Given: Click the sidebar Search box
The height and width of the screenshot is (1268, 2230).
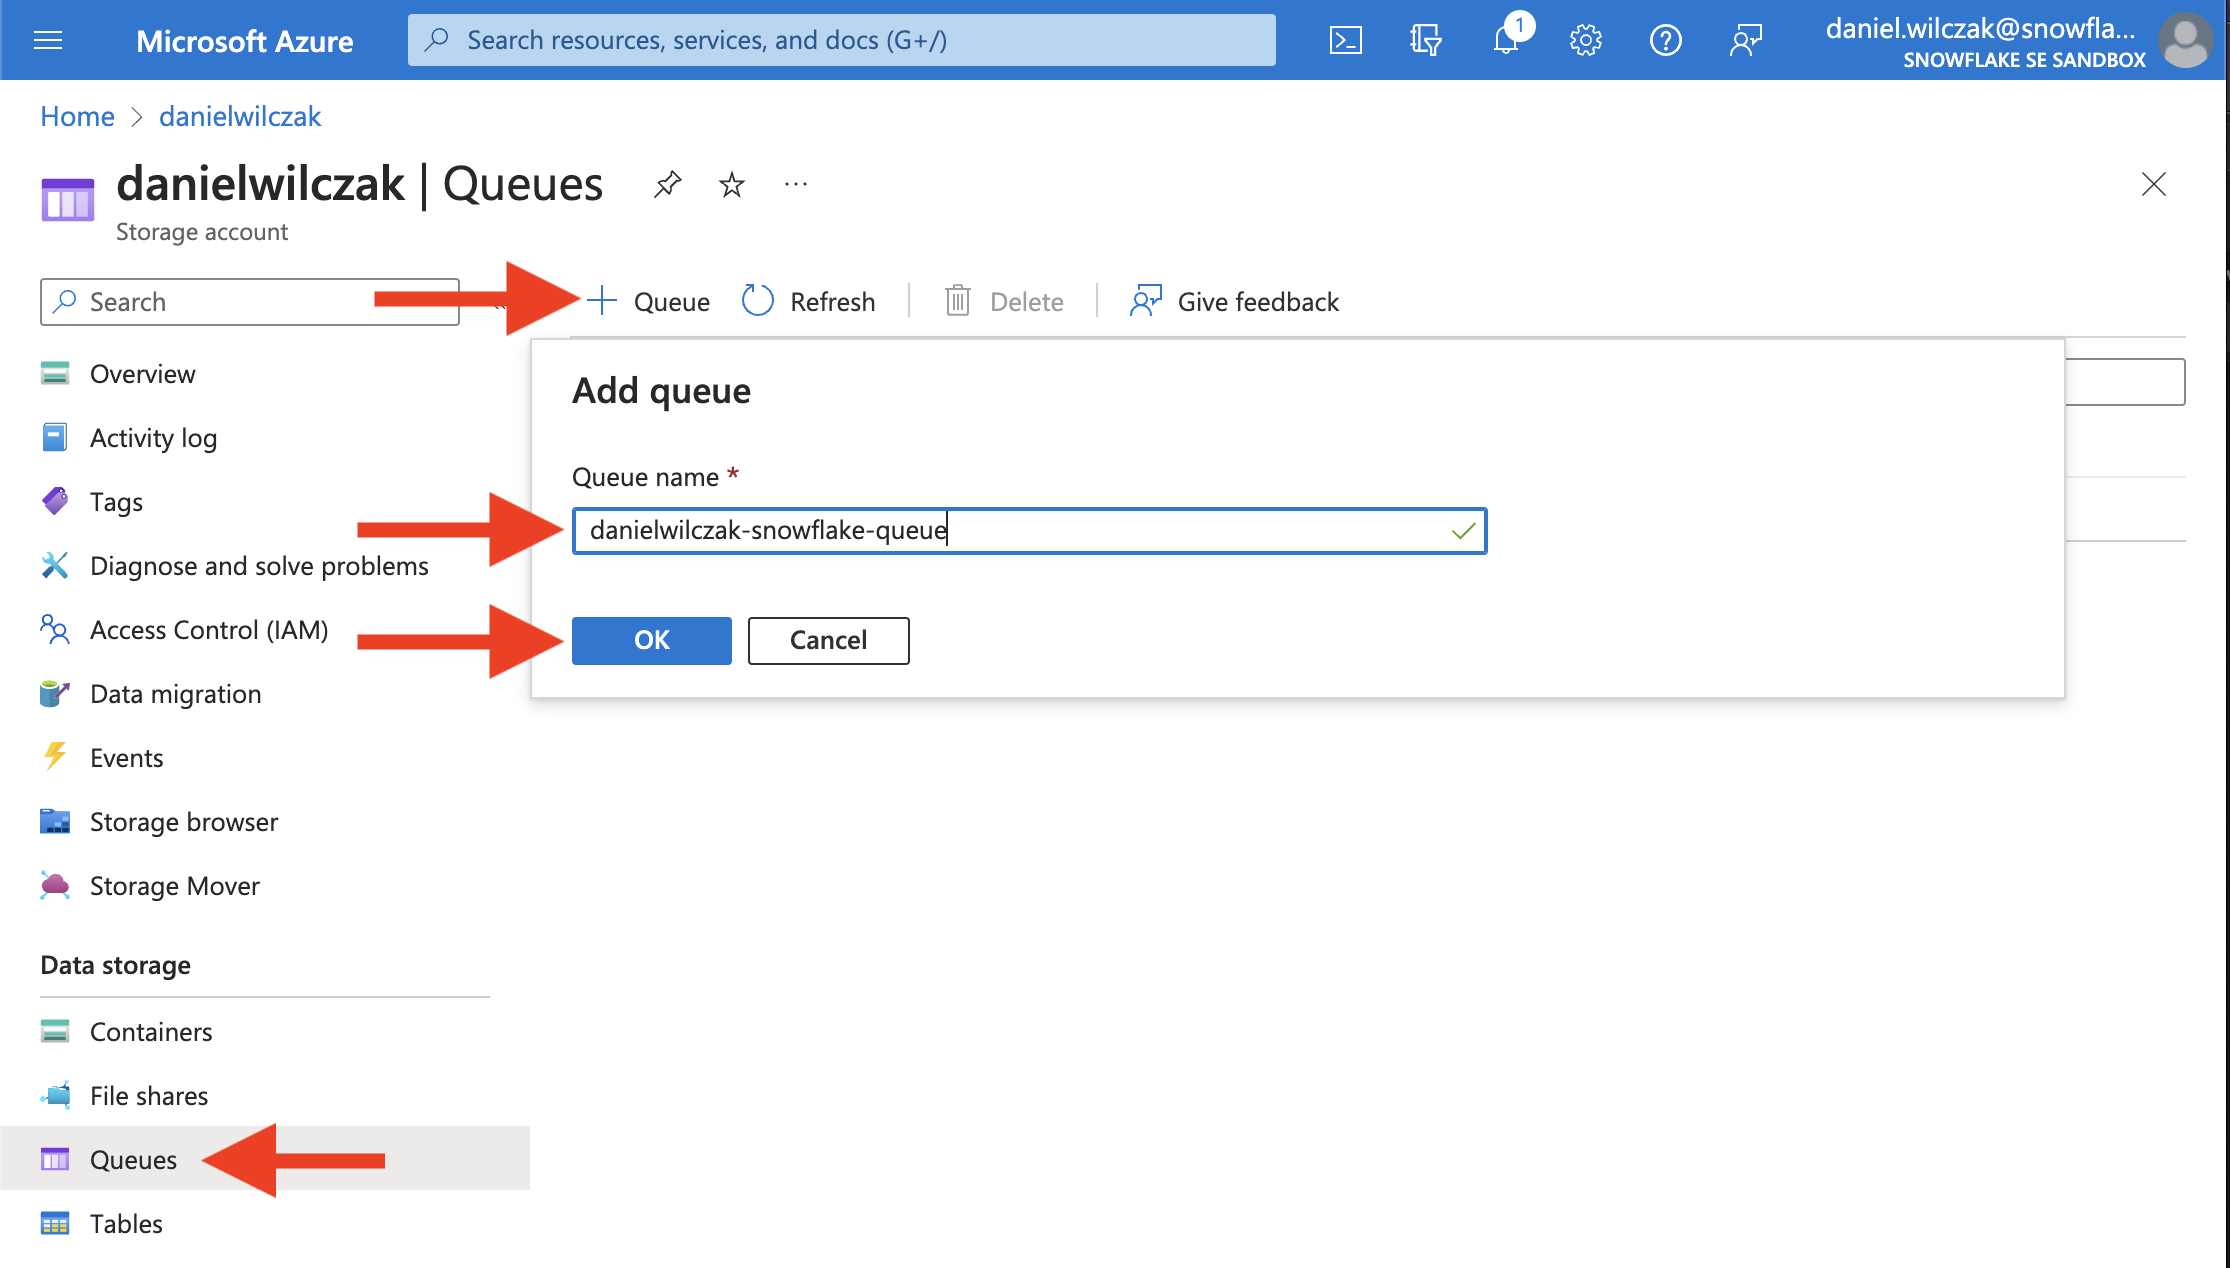Looking at the screenshot, I should pos(250,302).
